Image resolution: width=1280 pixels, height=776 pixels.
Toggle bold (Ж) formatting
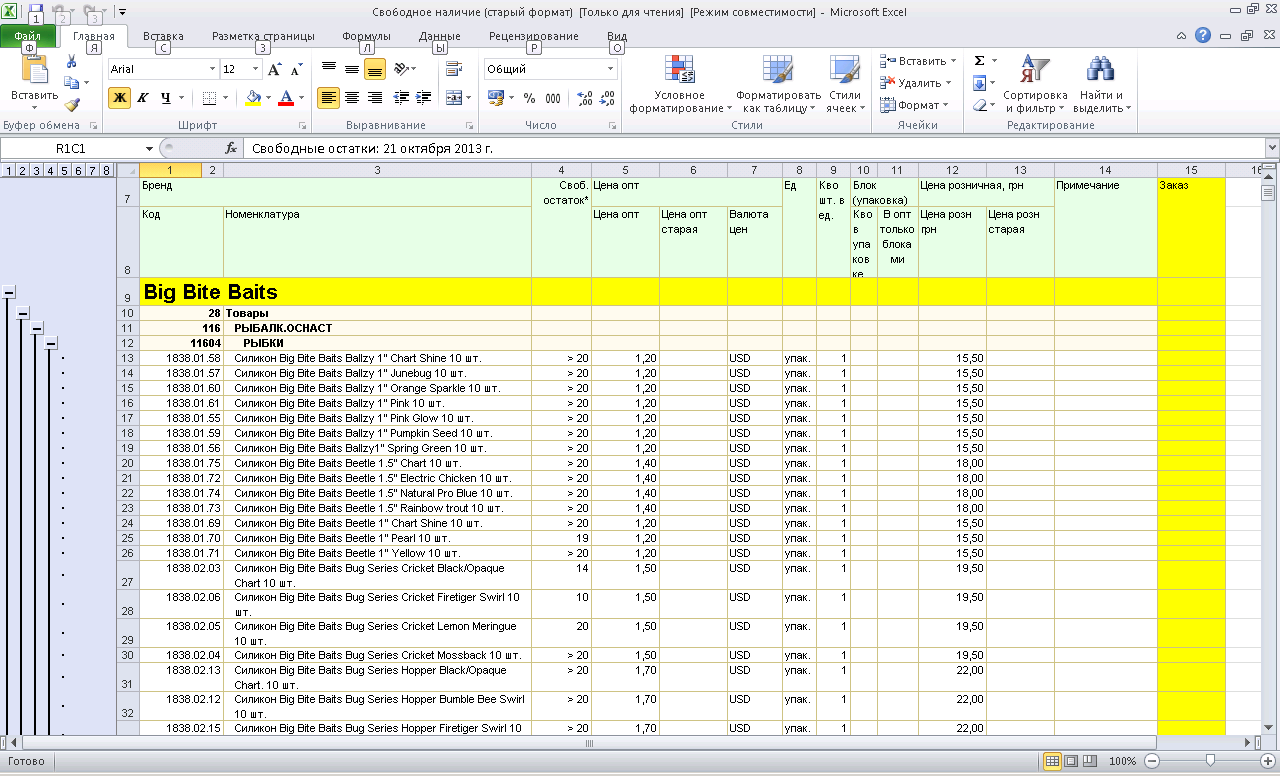pos(120,98)
